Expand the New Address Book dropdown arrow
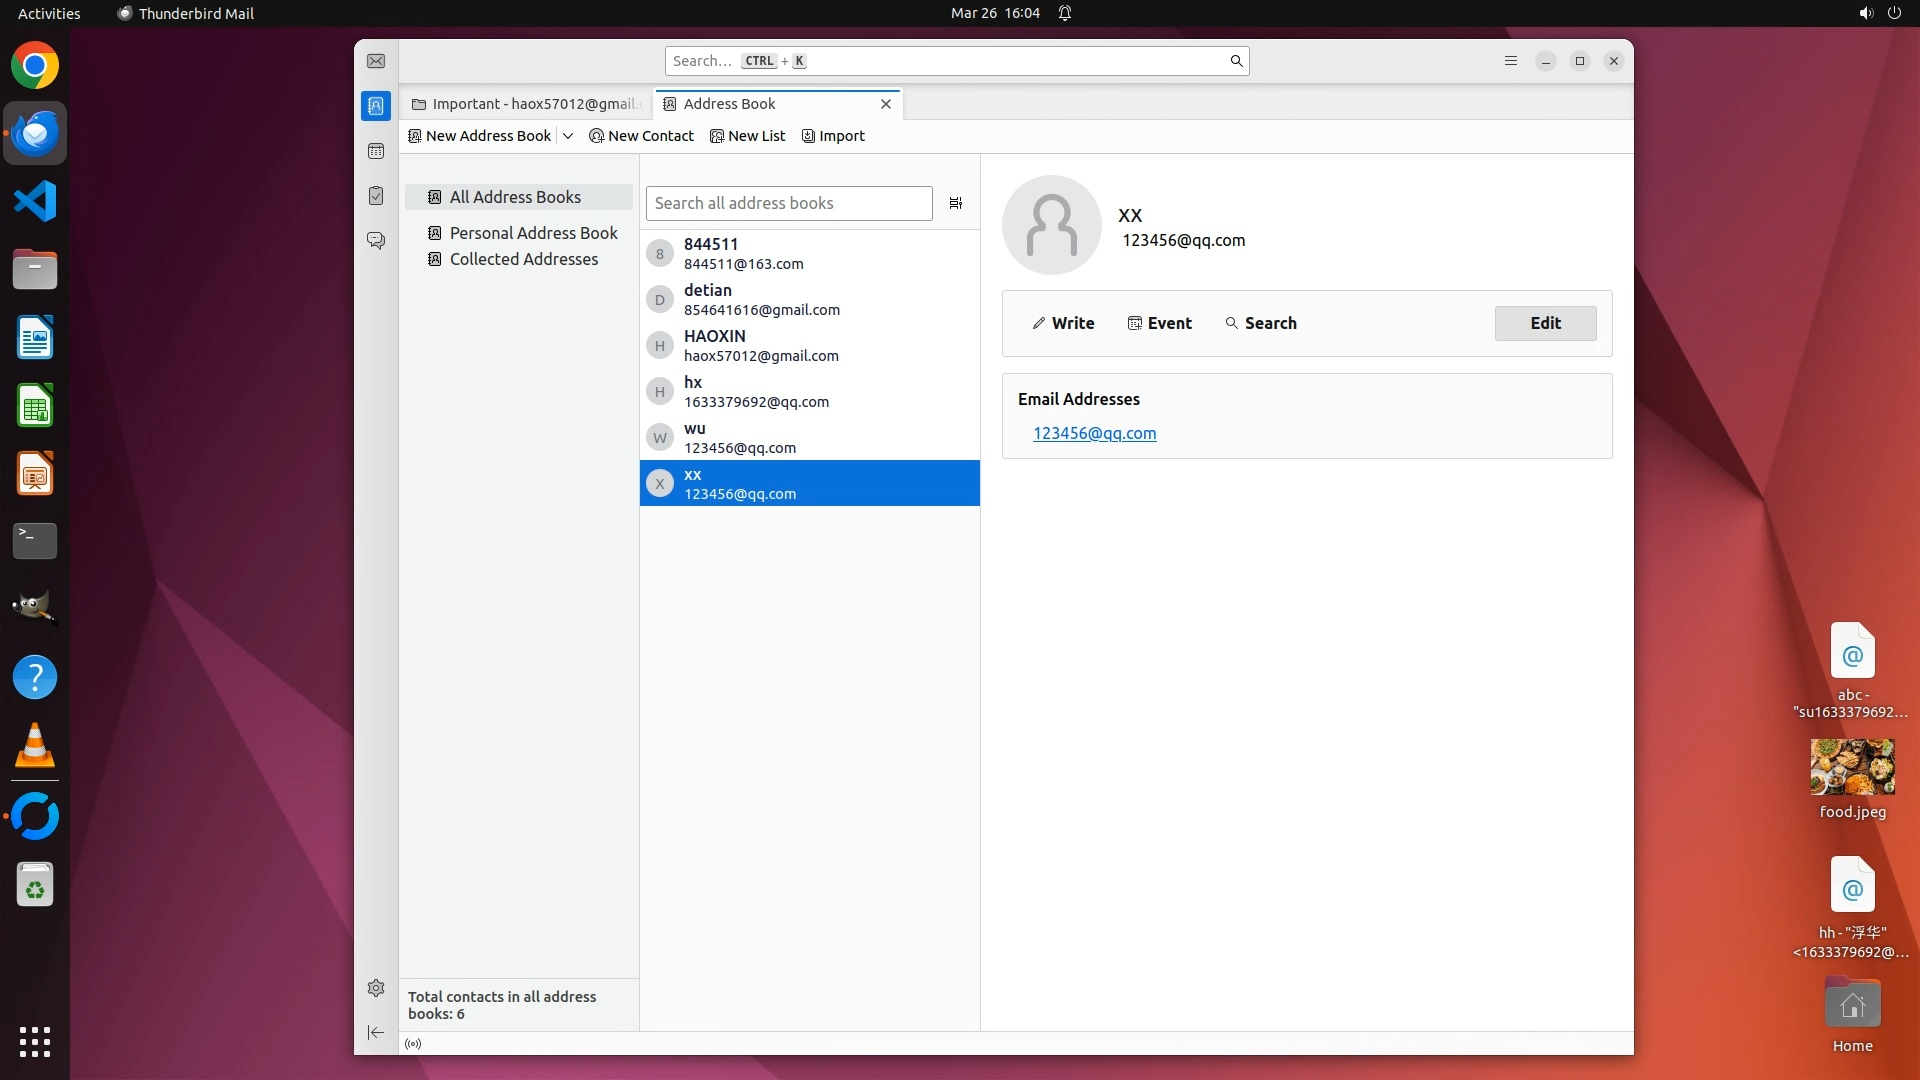The image size is (1920, 1080). pyautogui.click(x=568, y=136)
